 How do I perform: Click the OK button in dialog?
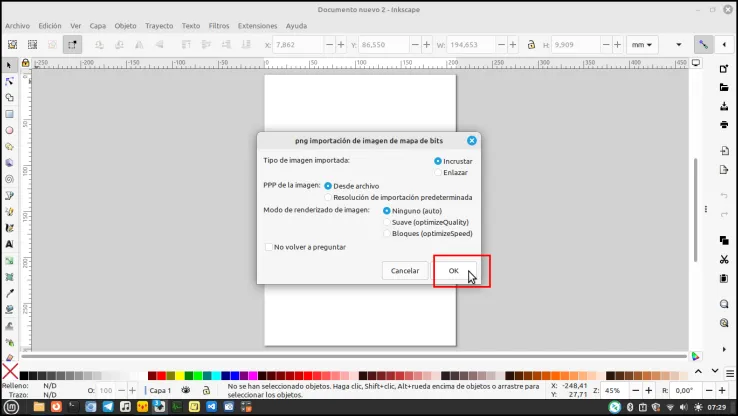tap(454, 271)
